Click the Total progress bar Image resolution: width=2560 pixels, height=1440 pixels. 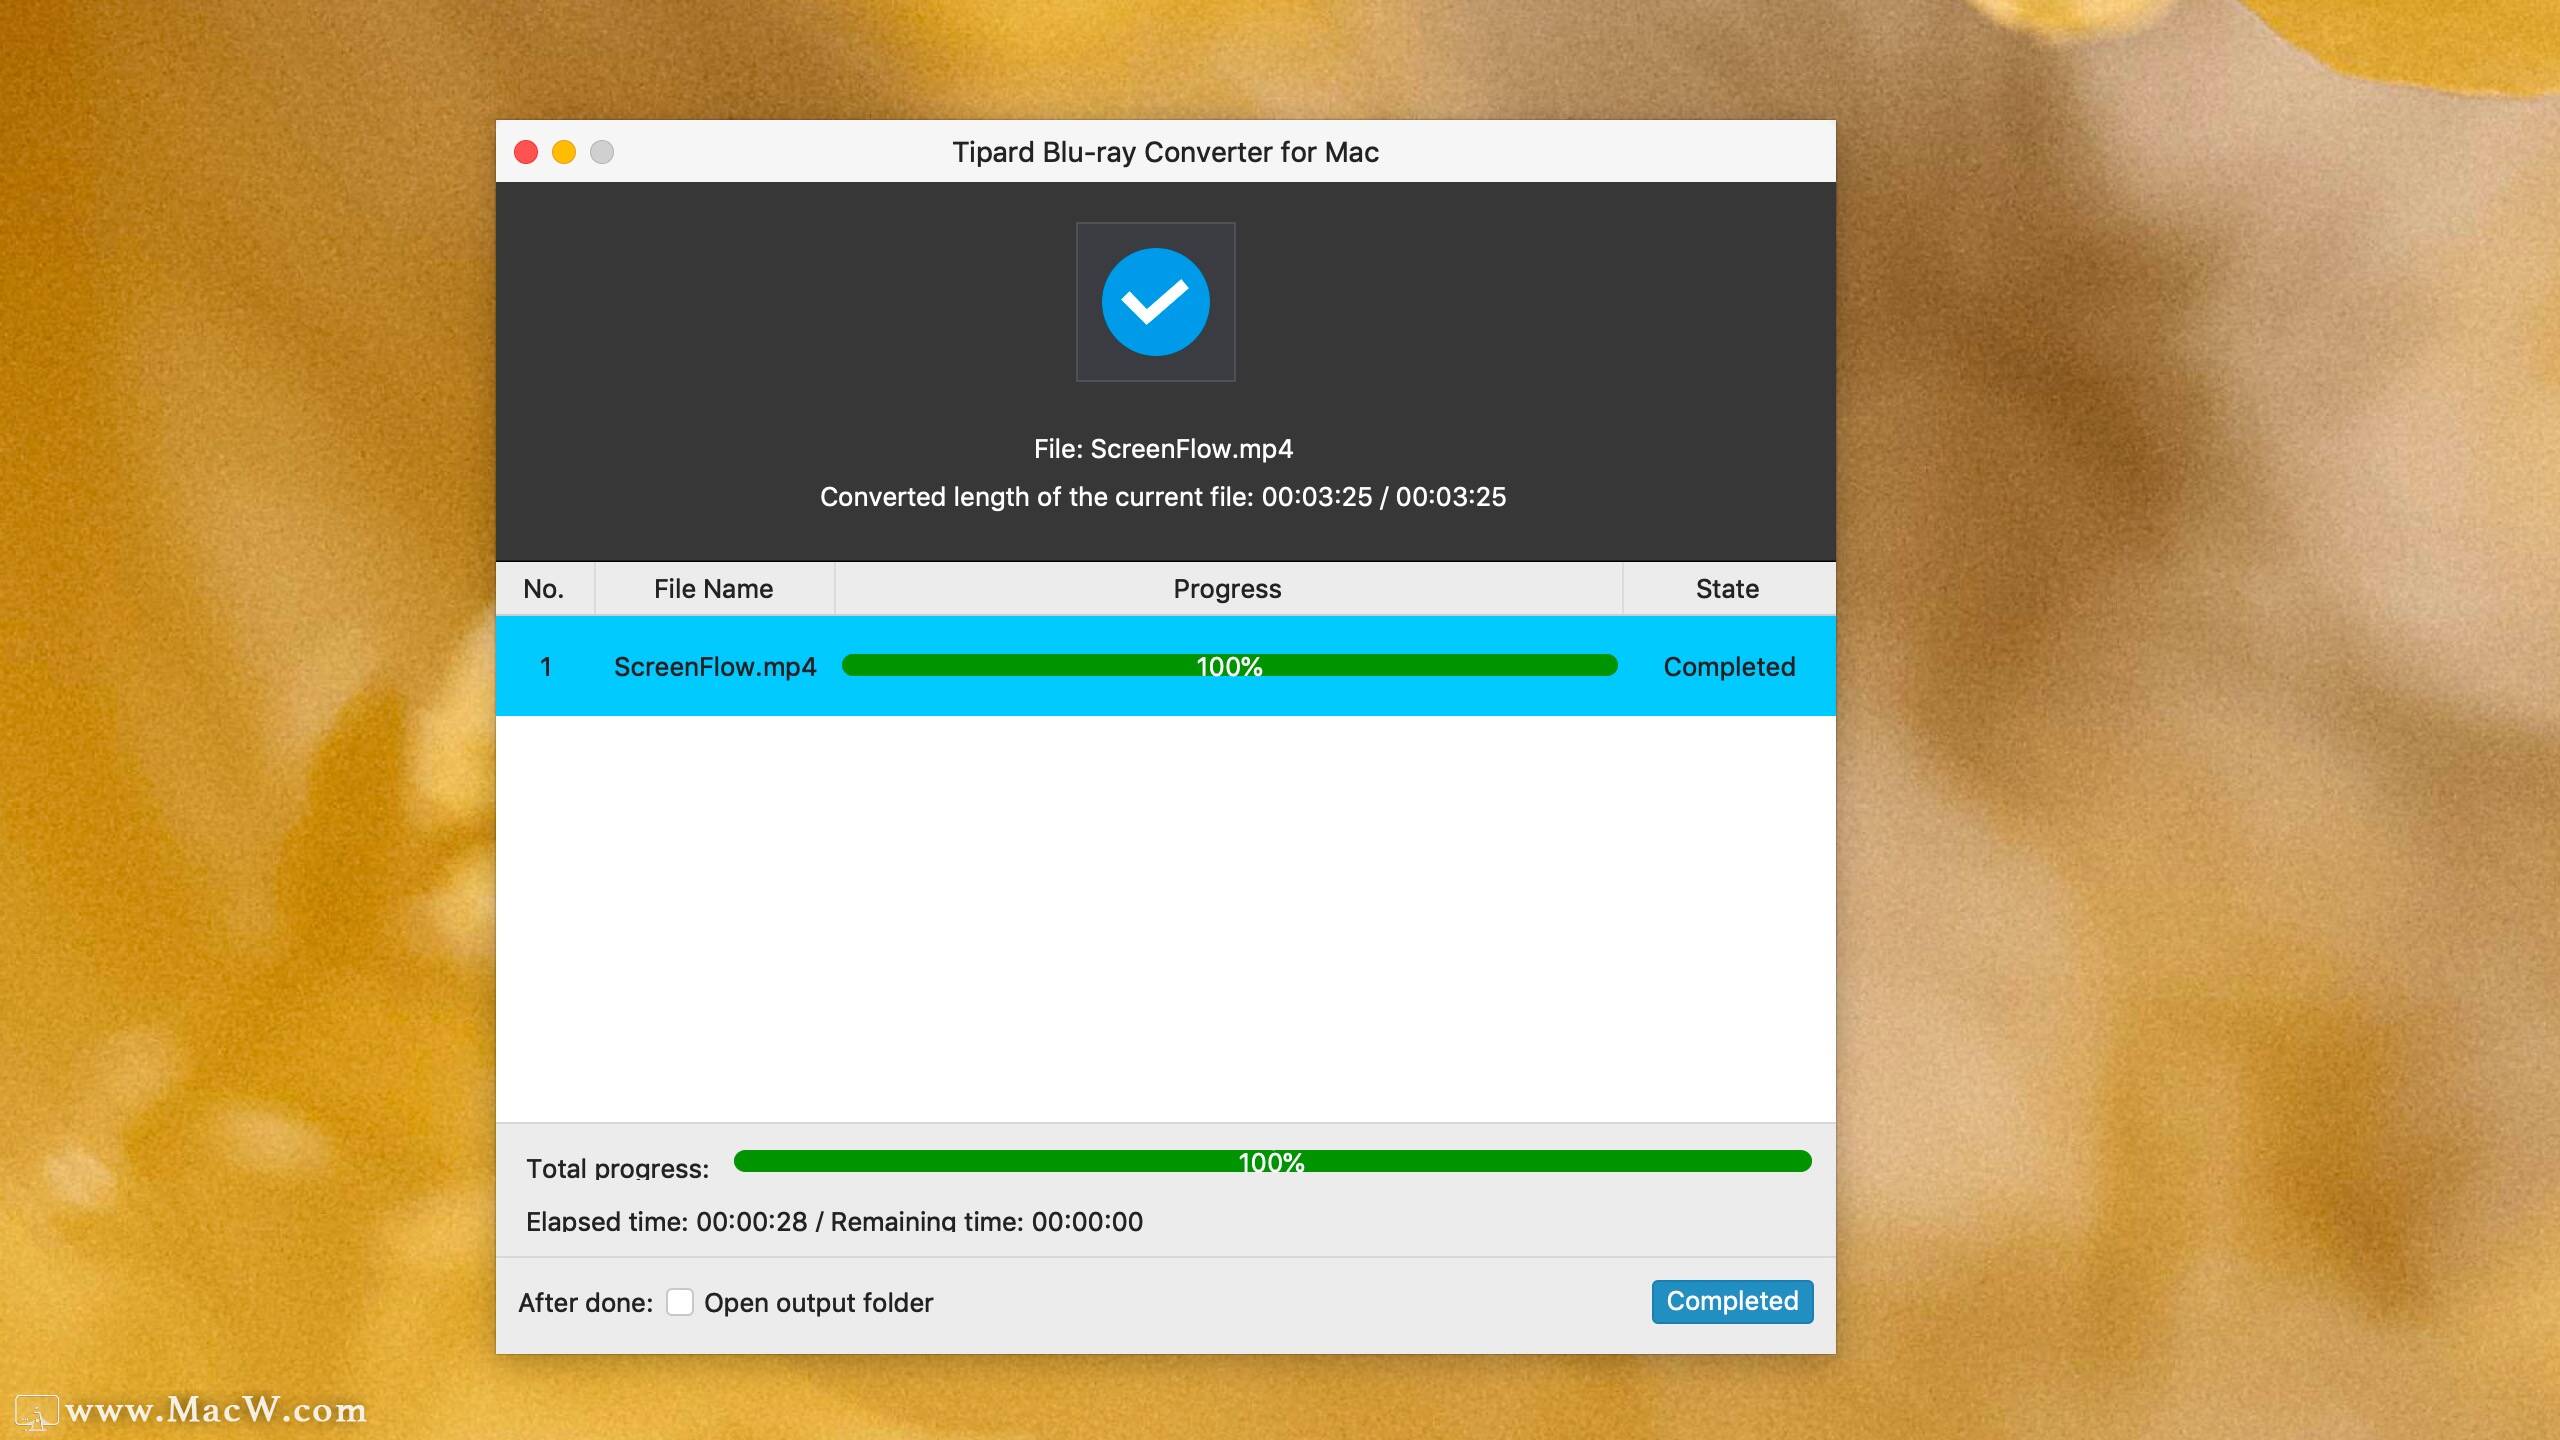1272,1161
